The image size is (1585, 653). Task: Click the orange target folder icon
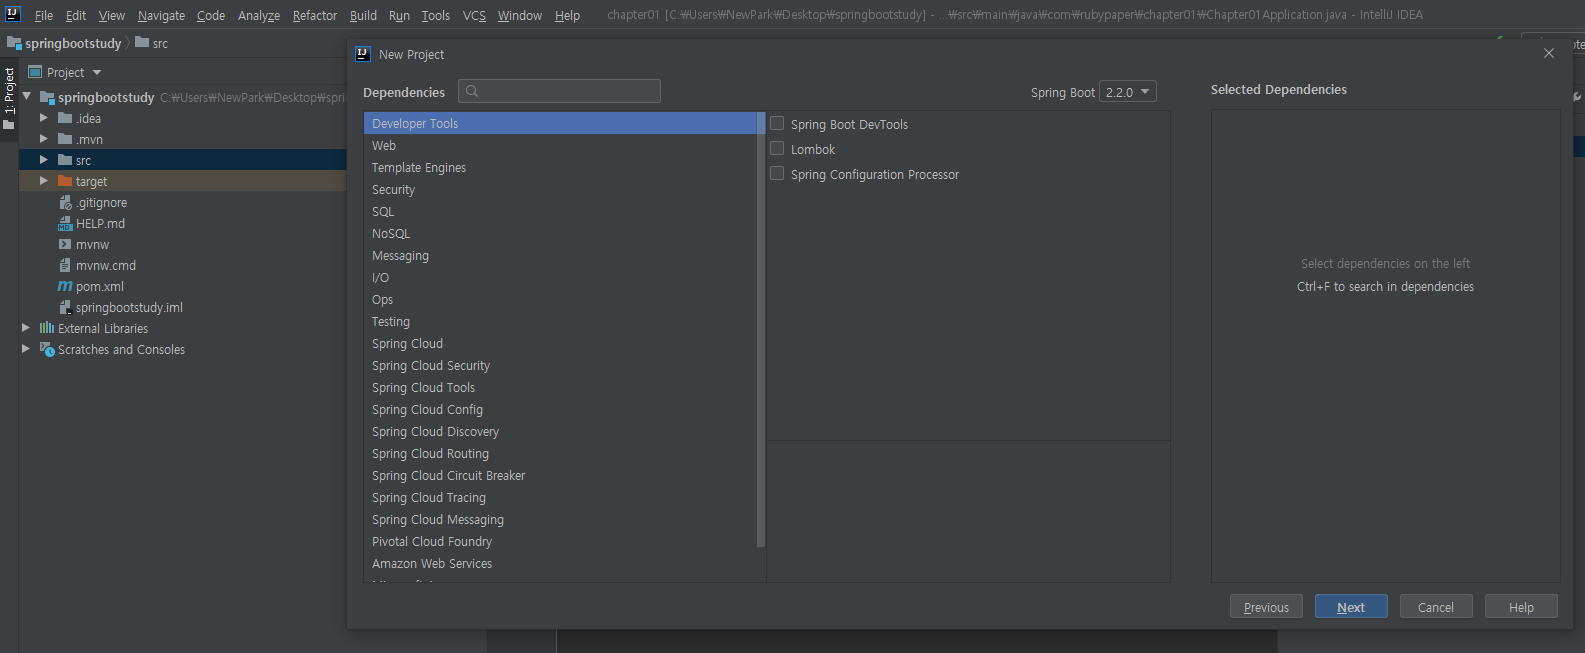point(65,181)
